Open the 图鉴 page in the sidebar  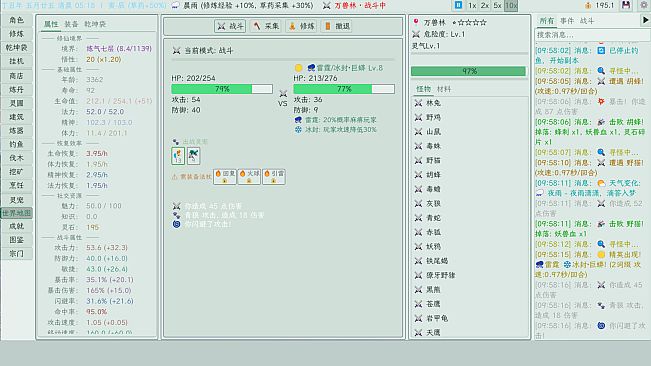(x=17, y=240)
